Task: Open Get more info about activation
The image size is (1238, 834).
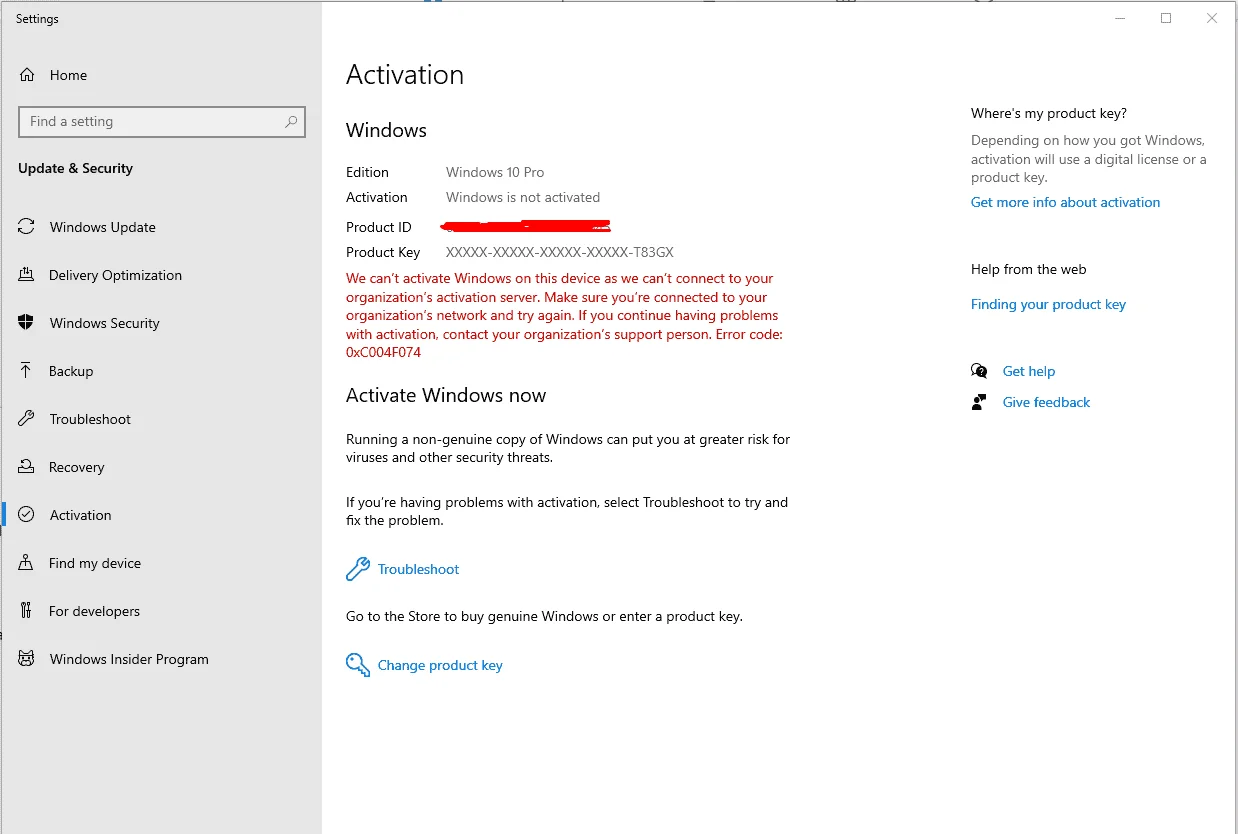Action: pyautogui.click(x=1065, y=202)
